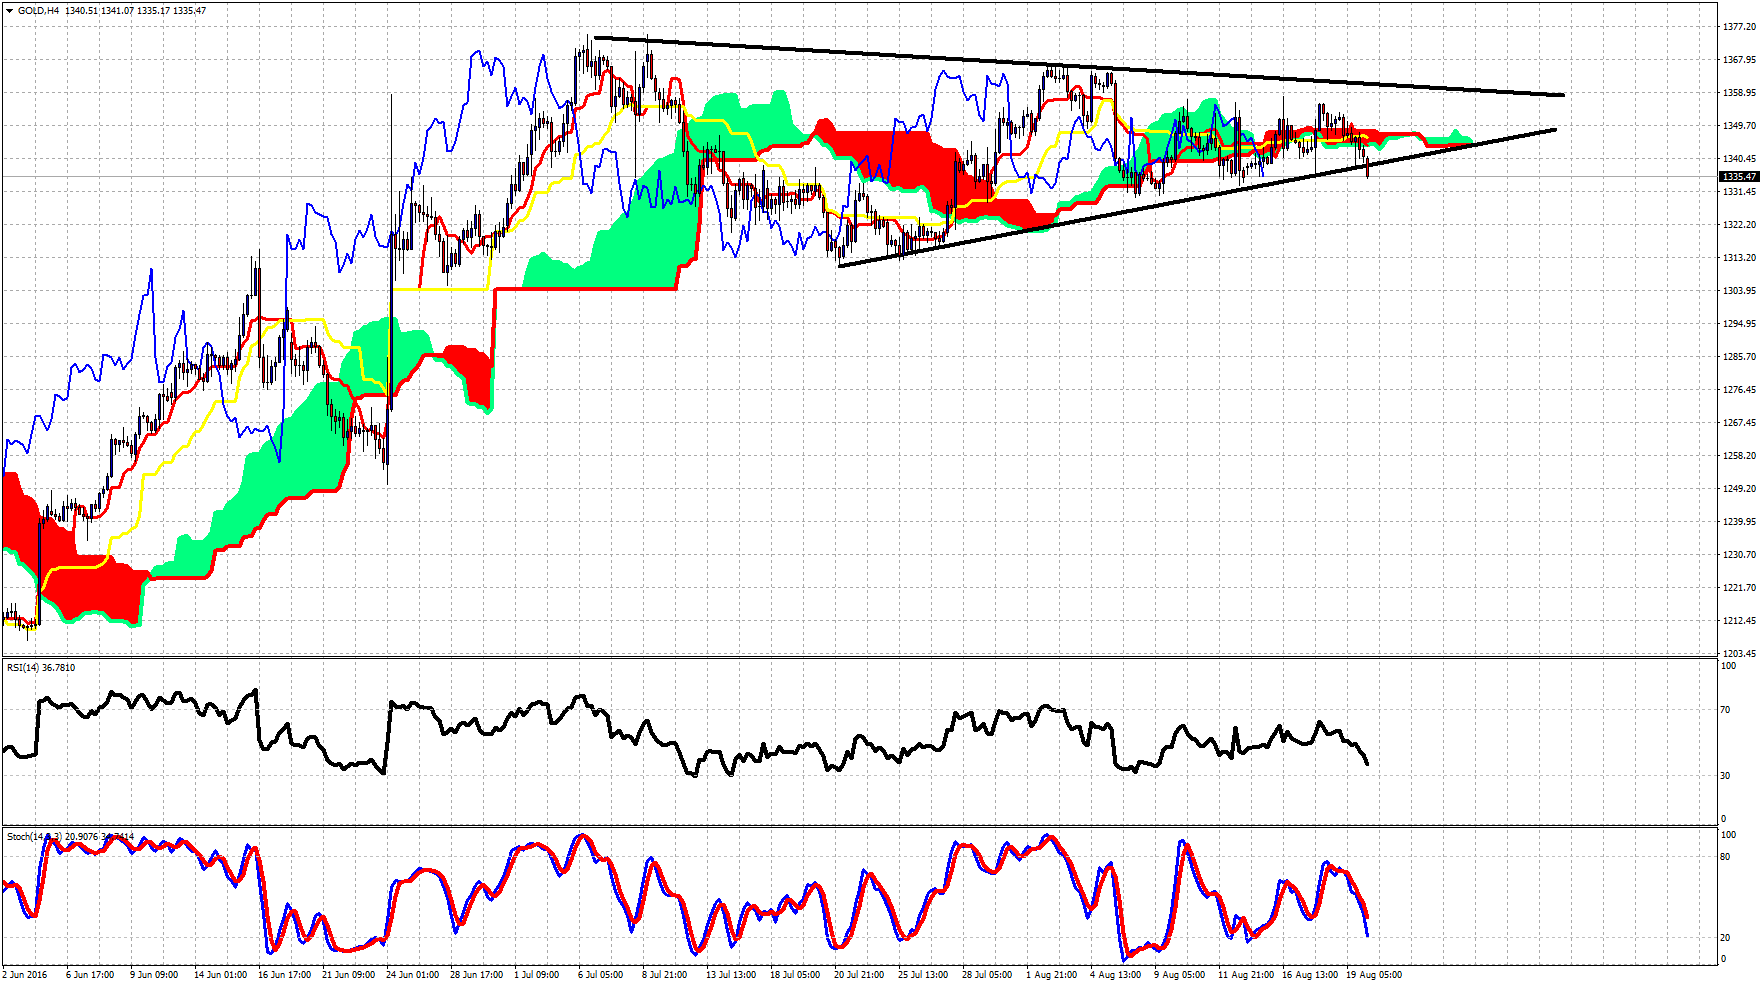Click the 1258.20 price axis label
Screen dimensions: 1760x986
click(x=1739, y=456)
